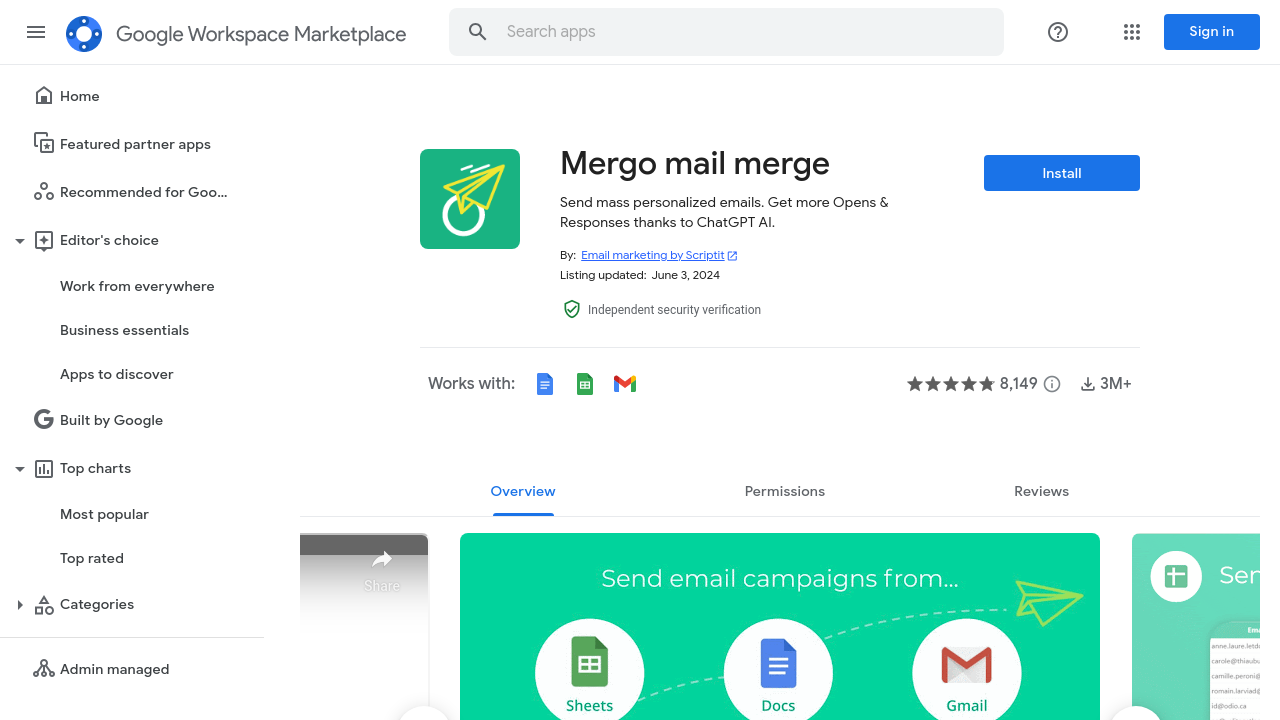Expand the Categories section
Screen dimensions: 1280x720
(19, 605)
